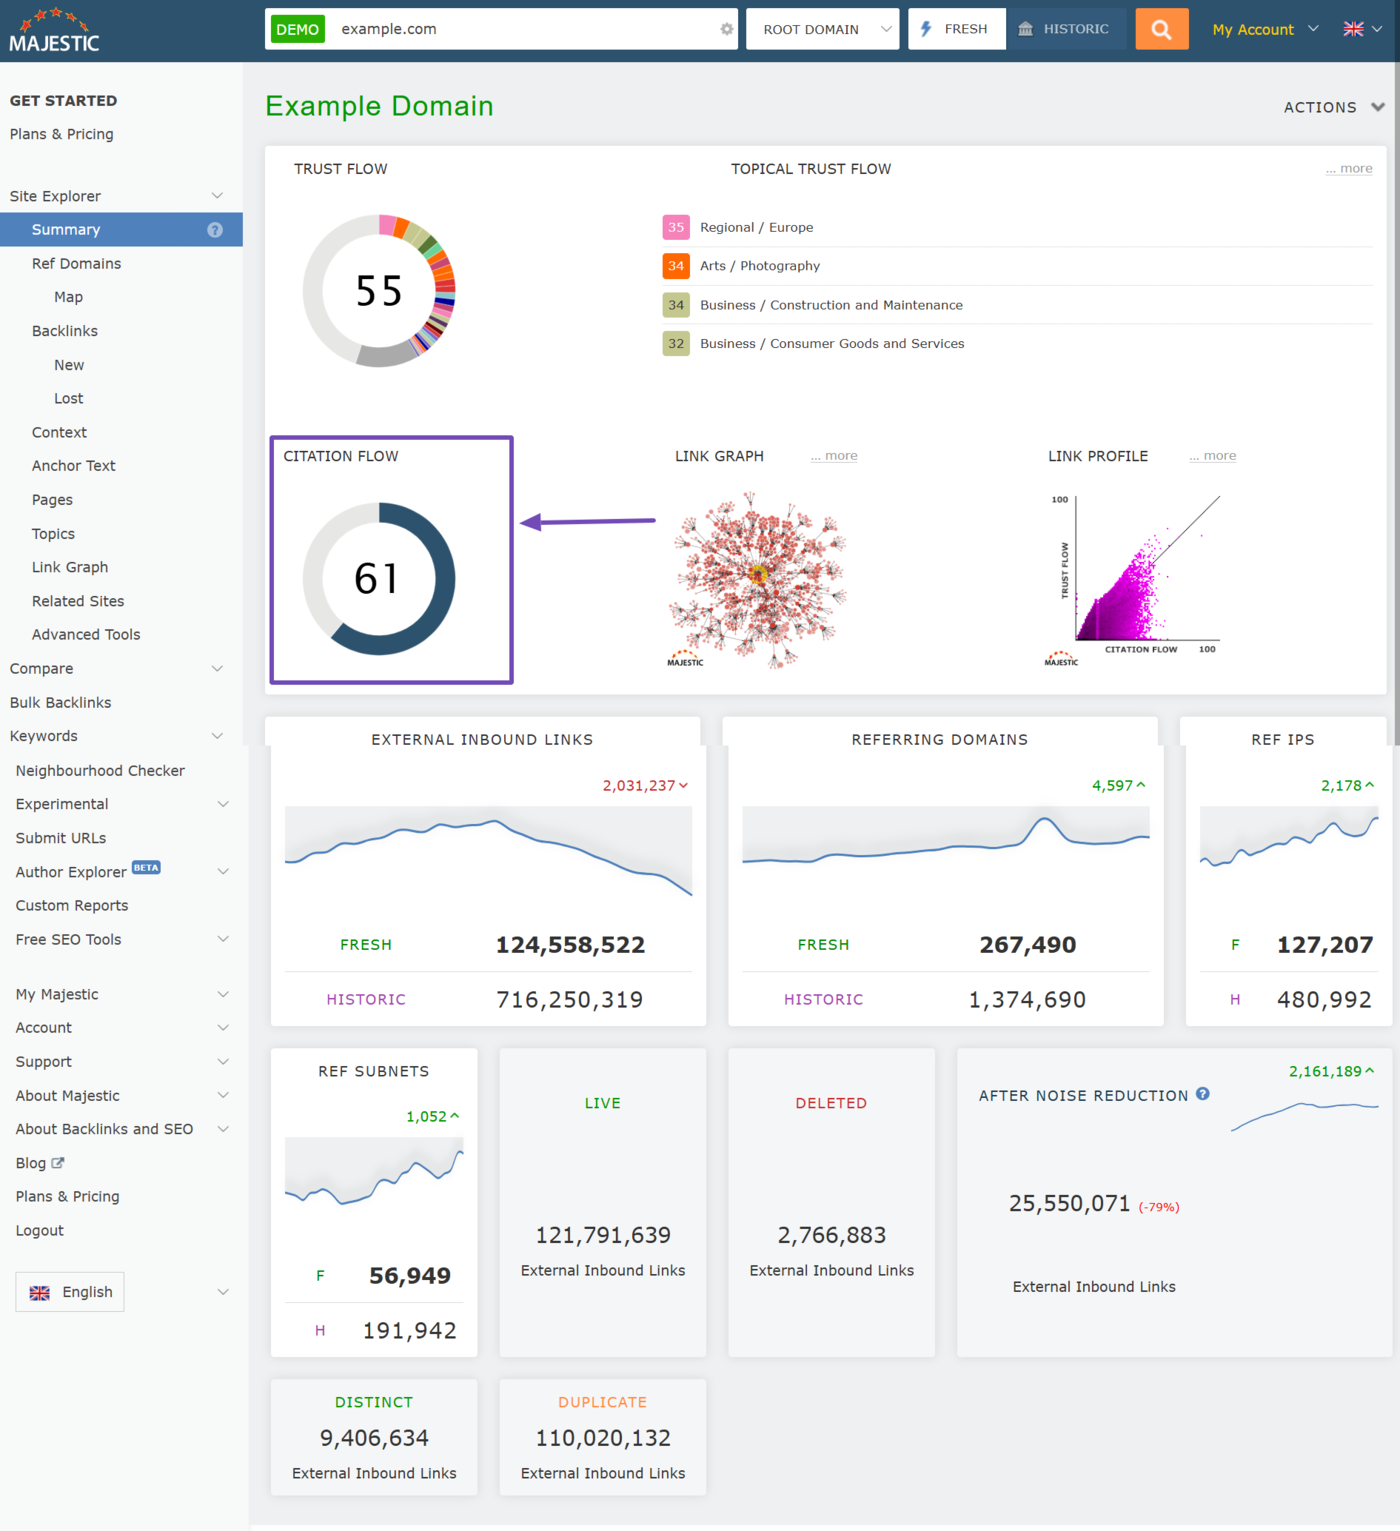Click the 32 Consumer Goods and Services badge

[676, 344]
